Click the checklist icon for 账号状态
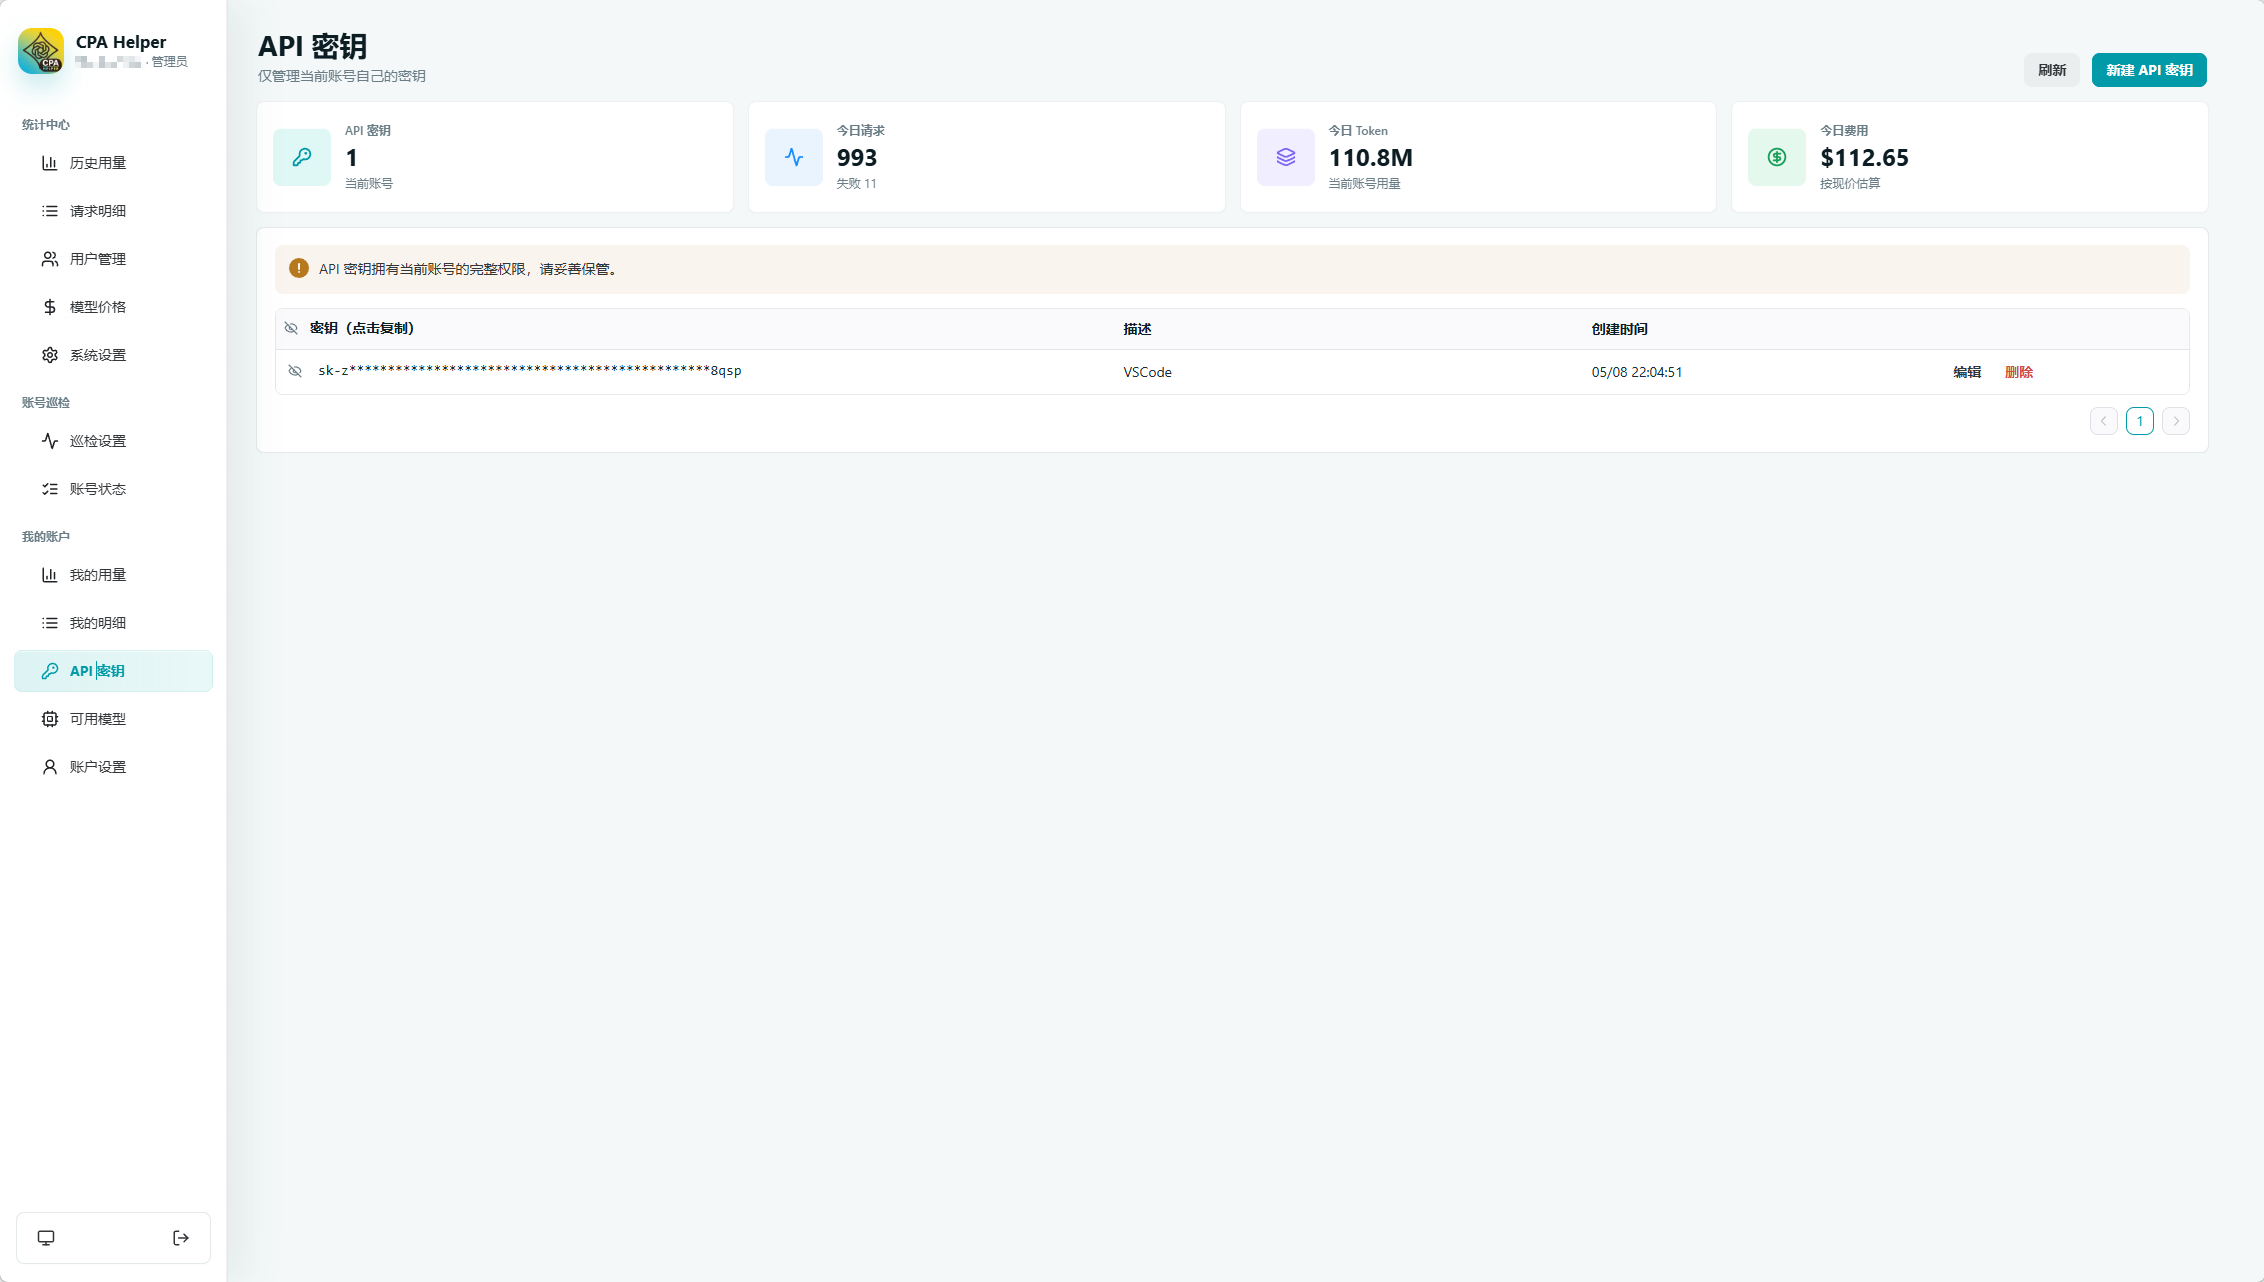The image size is (2264, 1282). 50,489
